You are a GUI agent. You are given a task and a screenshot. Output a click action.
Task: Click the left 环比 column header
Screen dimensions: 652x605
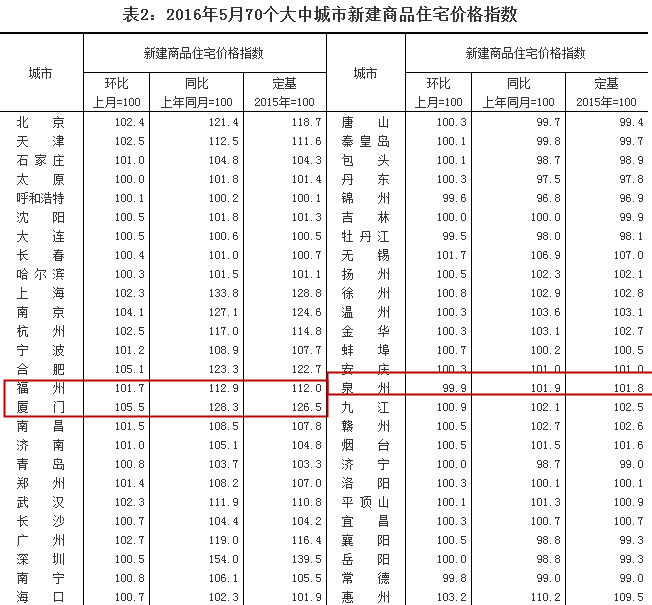point(116,92)
